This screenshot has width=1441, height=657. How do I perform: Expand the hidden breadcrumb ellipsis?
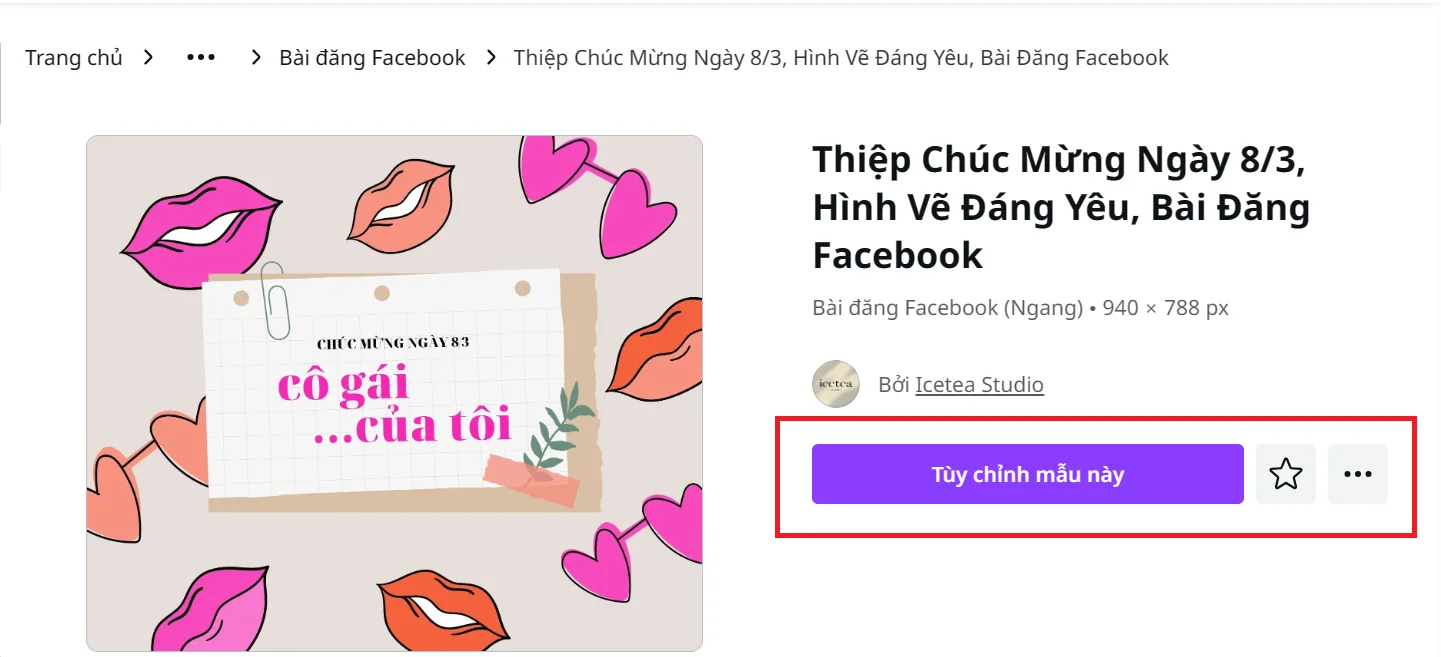[200, 57]
